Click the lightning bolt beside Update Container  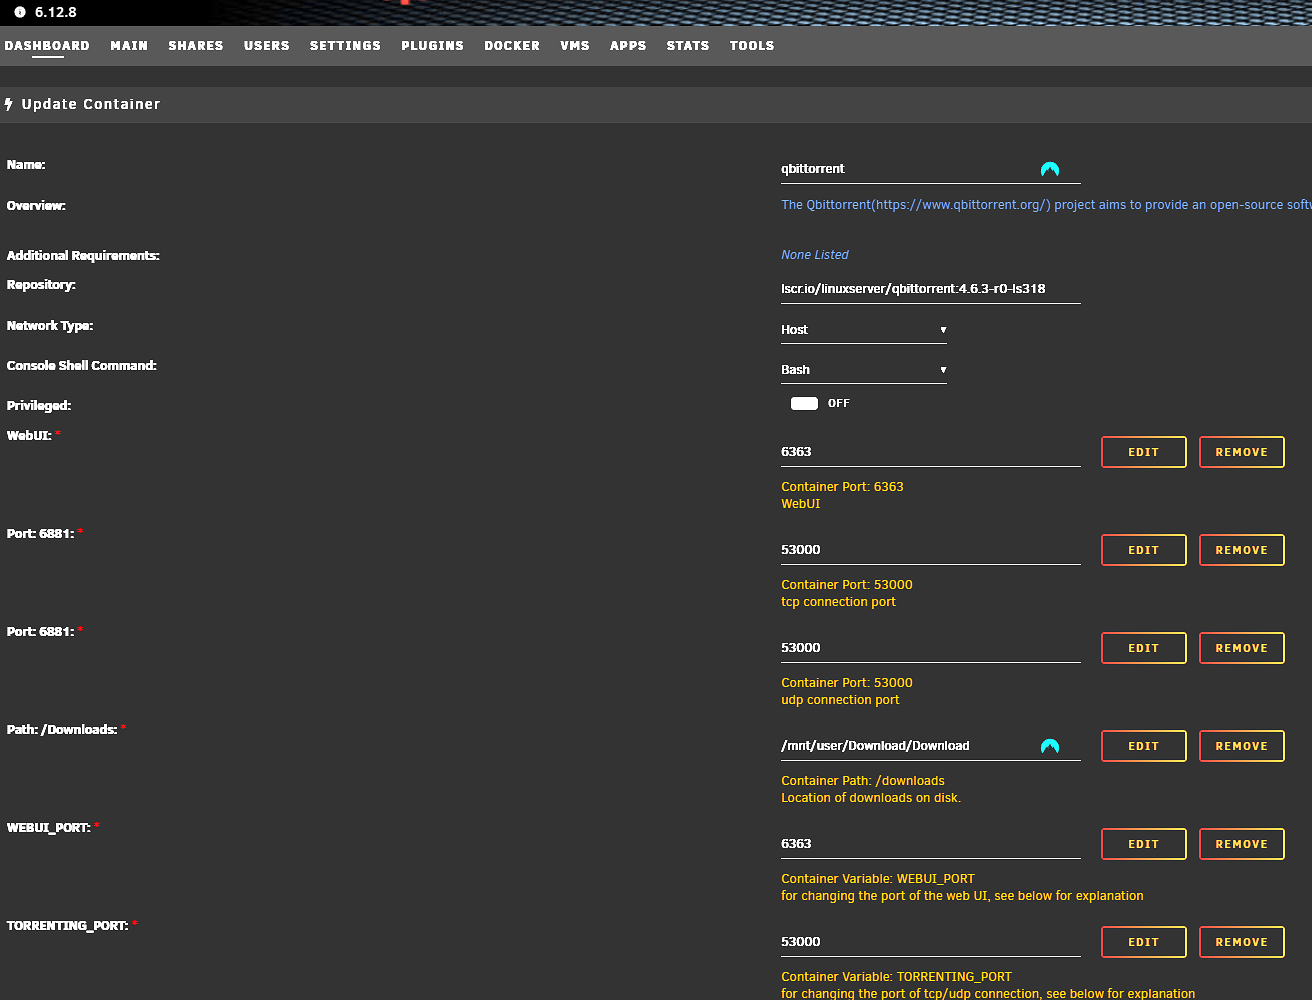[10, 103]
